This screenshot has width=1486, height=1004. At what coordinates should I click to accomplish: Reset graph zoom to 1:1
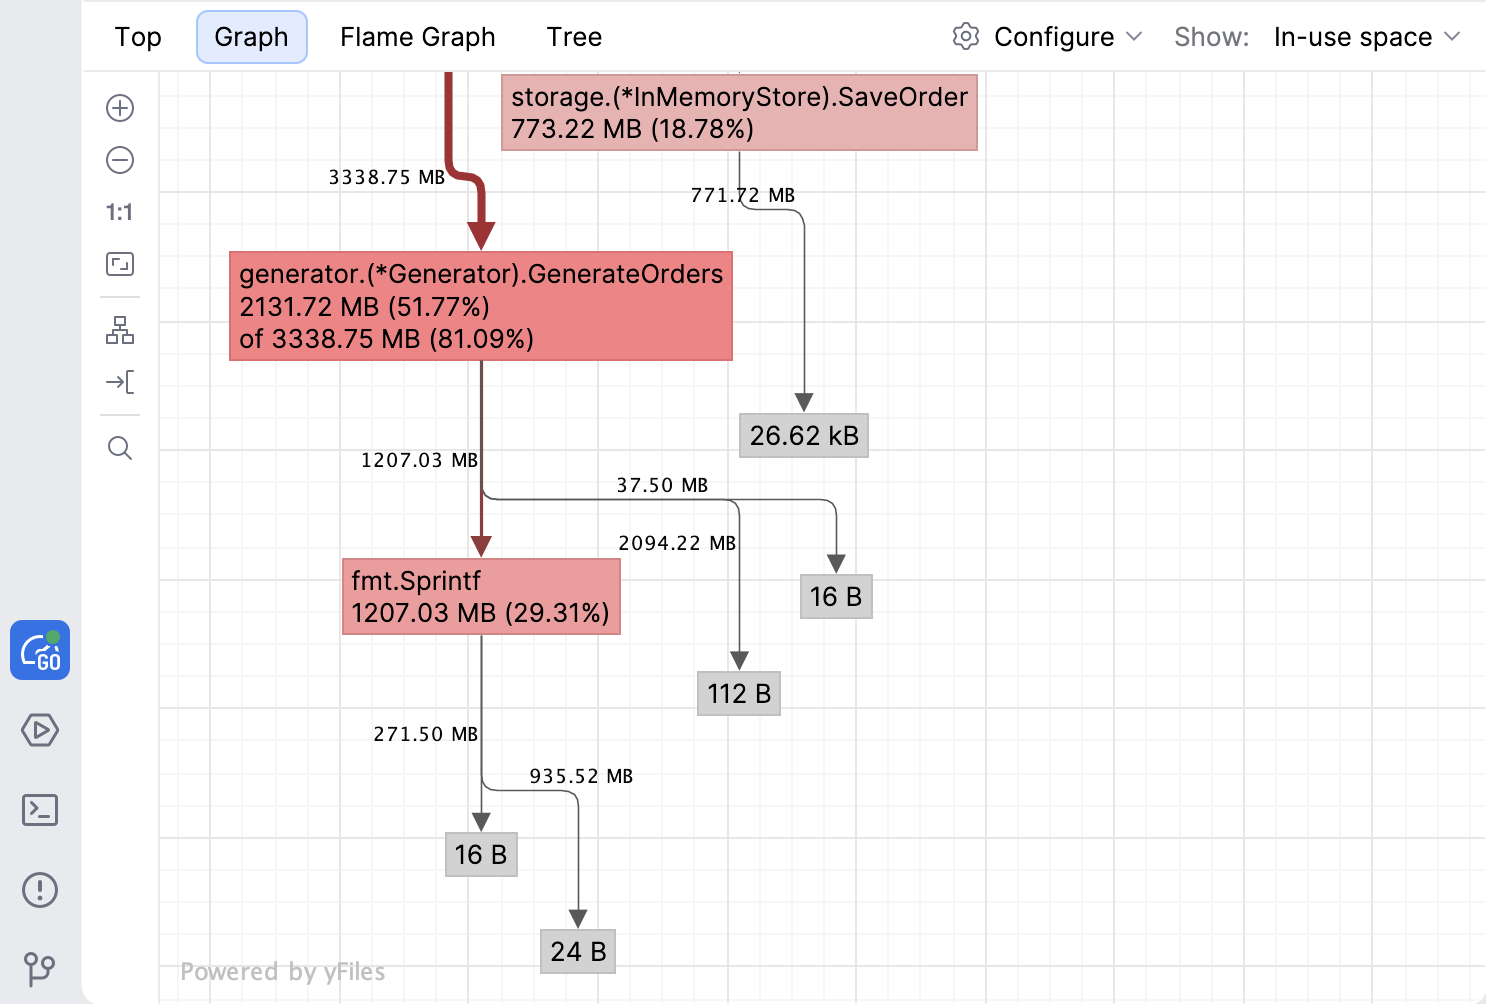(120, 212)
